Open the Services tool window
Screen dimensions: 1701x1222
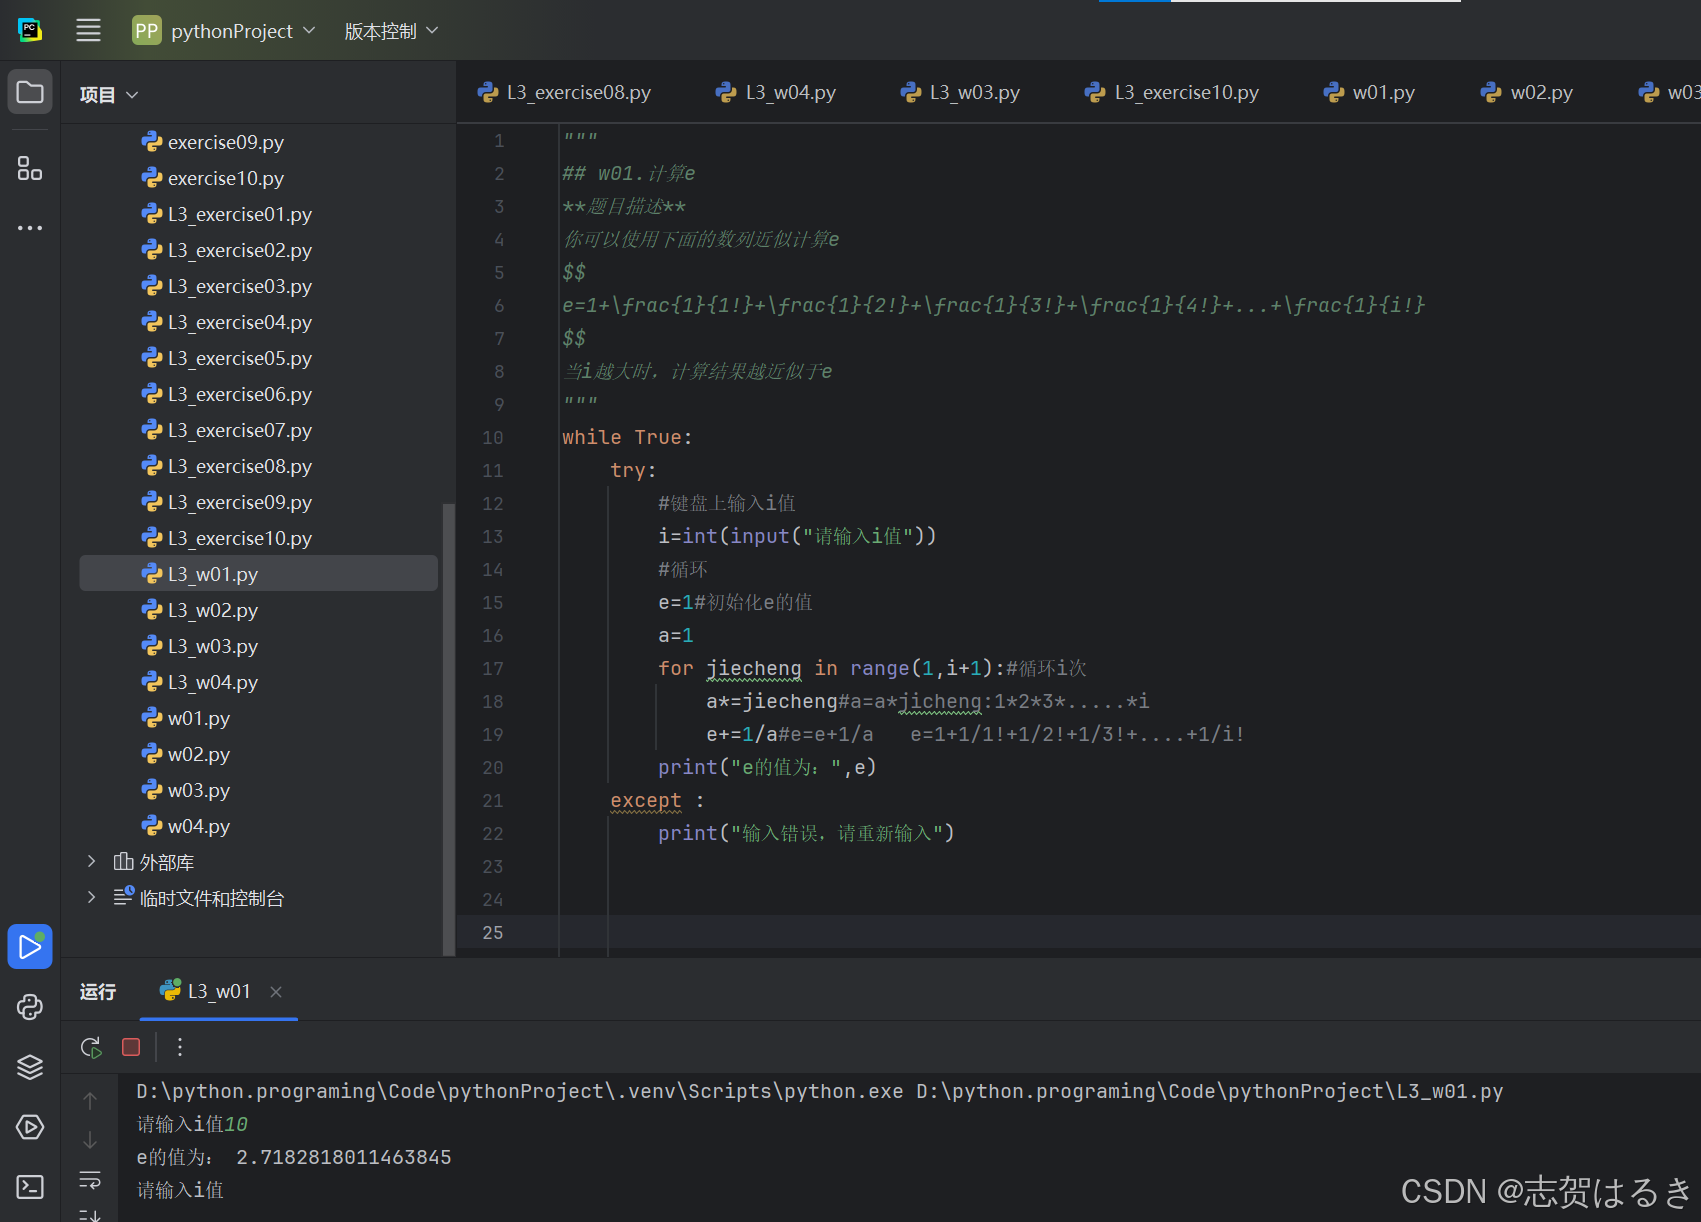coord(29,1127)
